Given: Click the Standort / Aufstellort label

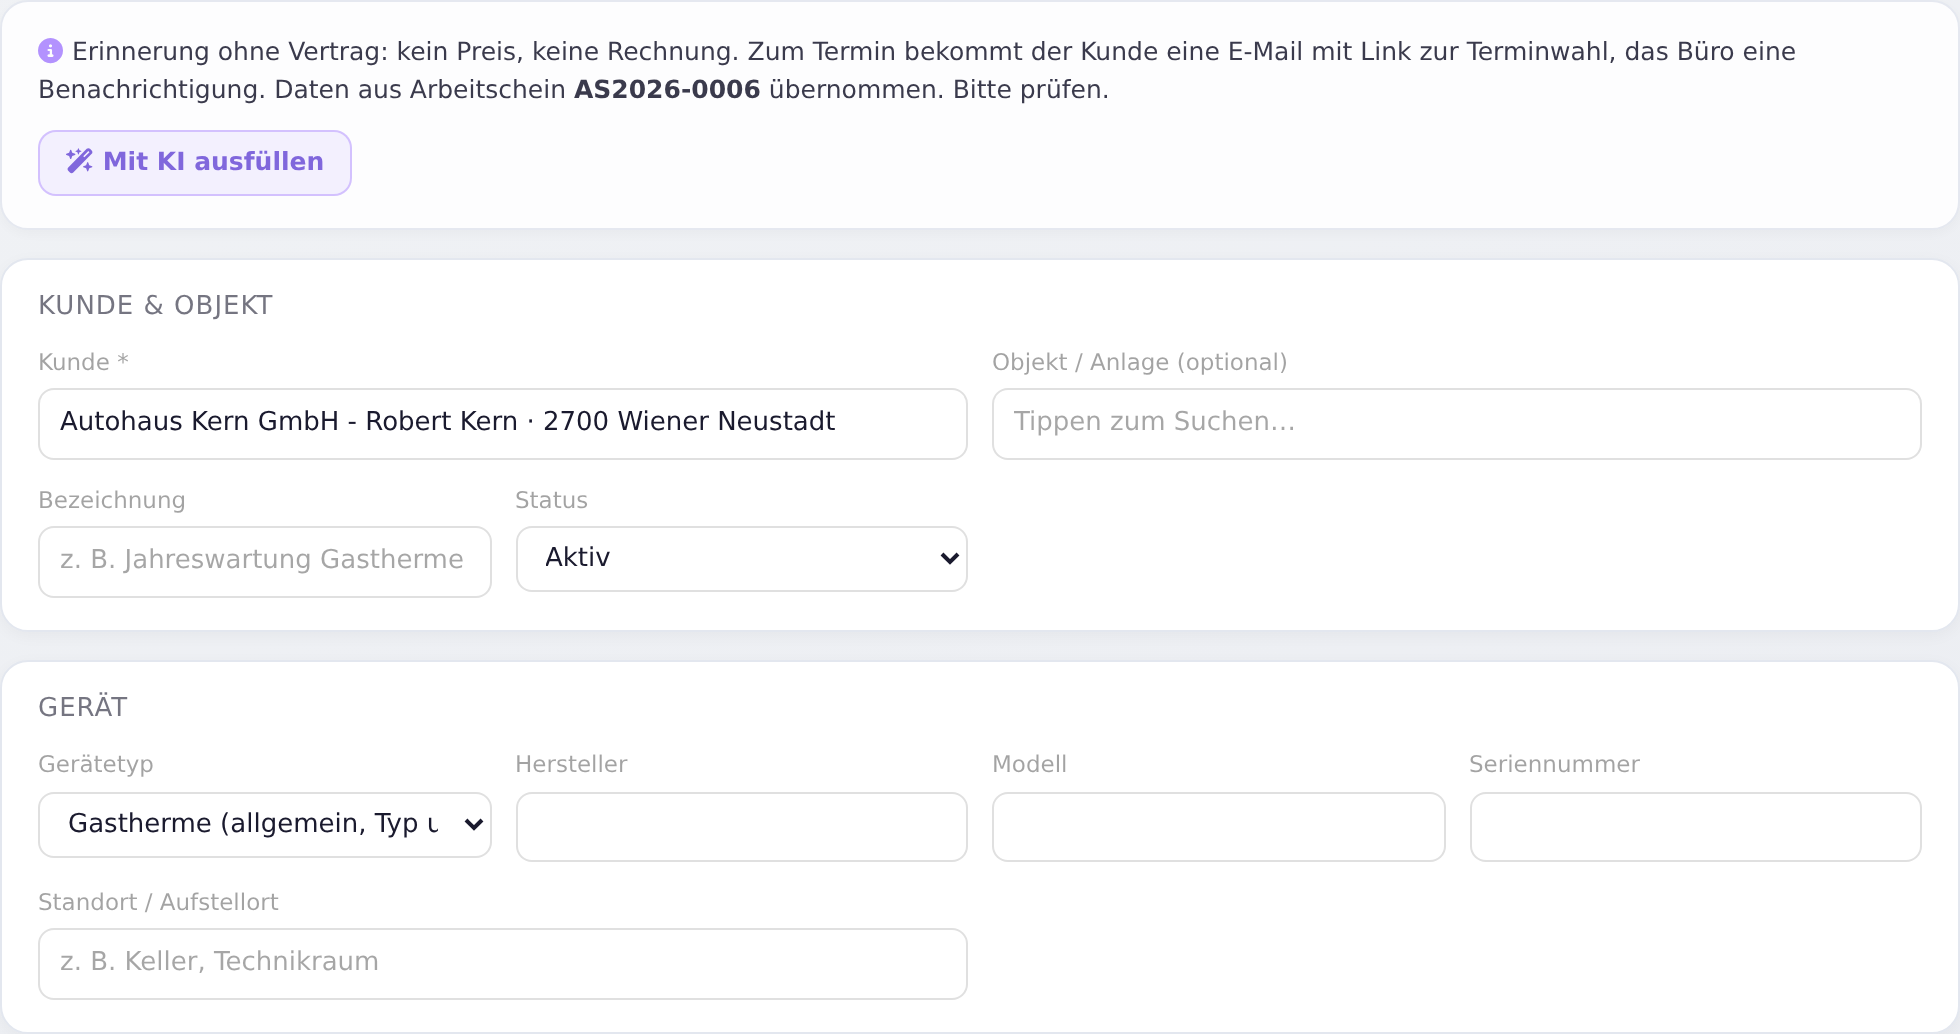Looking at the screenshot, I should [158, 902].
